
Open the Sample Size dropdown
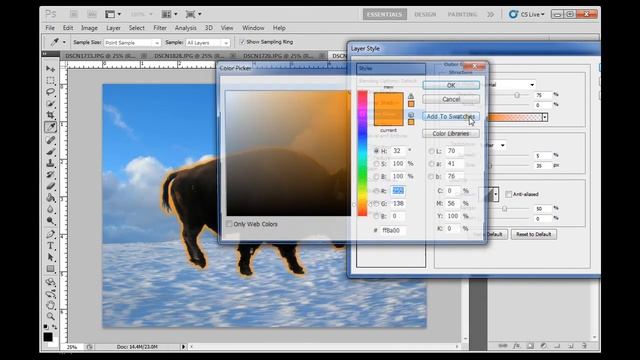point(132,42)
